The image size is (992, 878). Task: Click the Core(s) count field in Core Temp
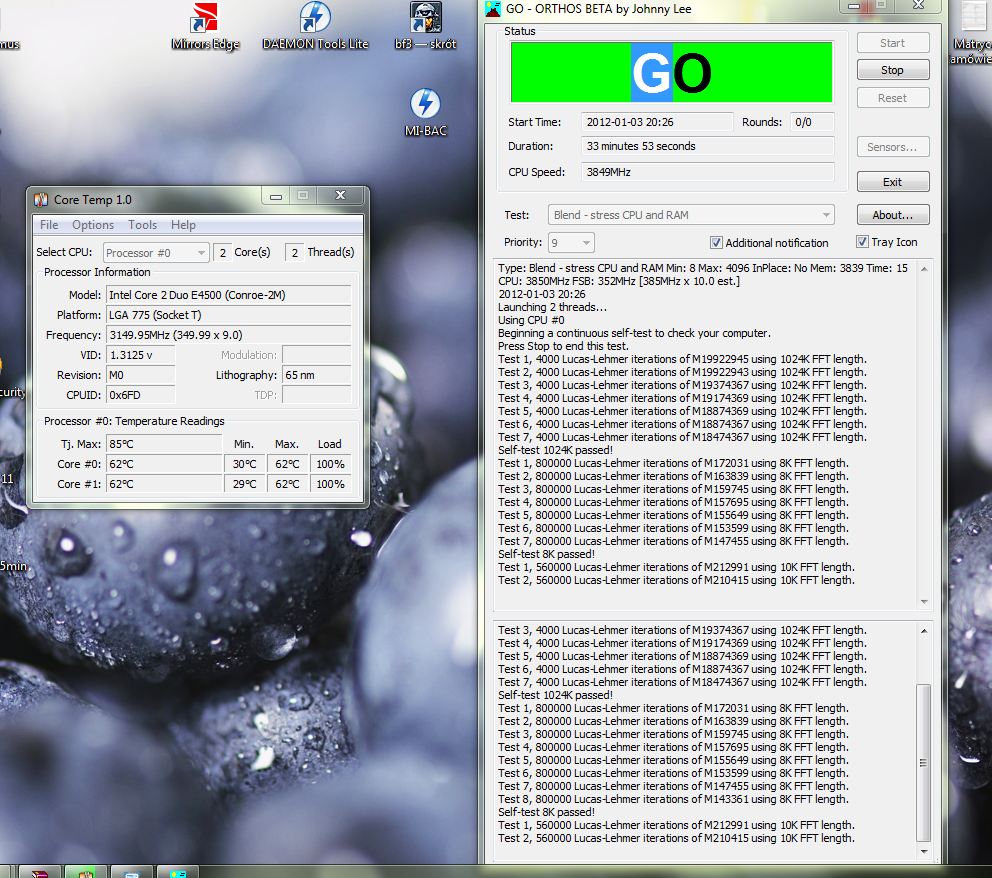[222, 252]
